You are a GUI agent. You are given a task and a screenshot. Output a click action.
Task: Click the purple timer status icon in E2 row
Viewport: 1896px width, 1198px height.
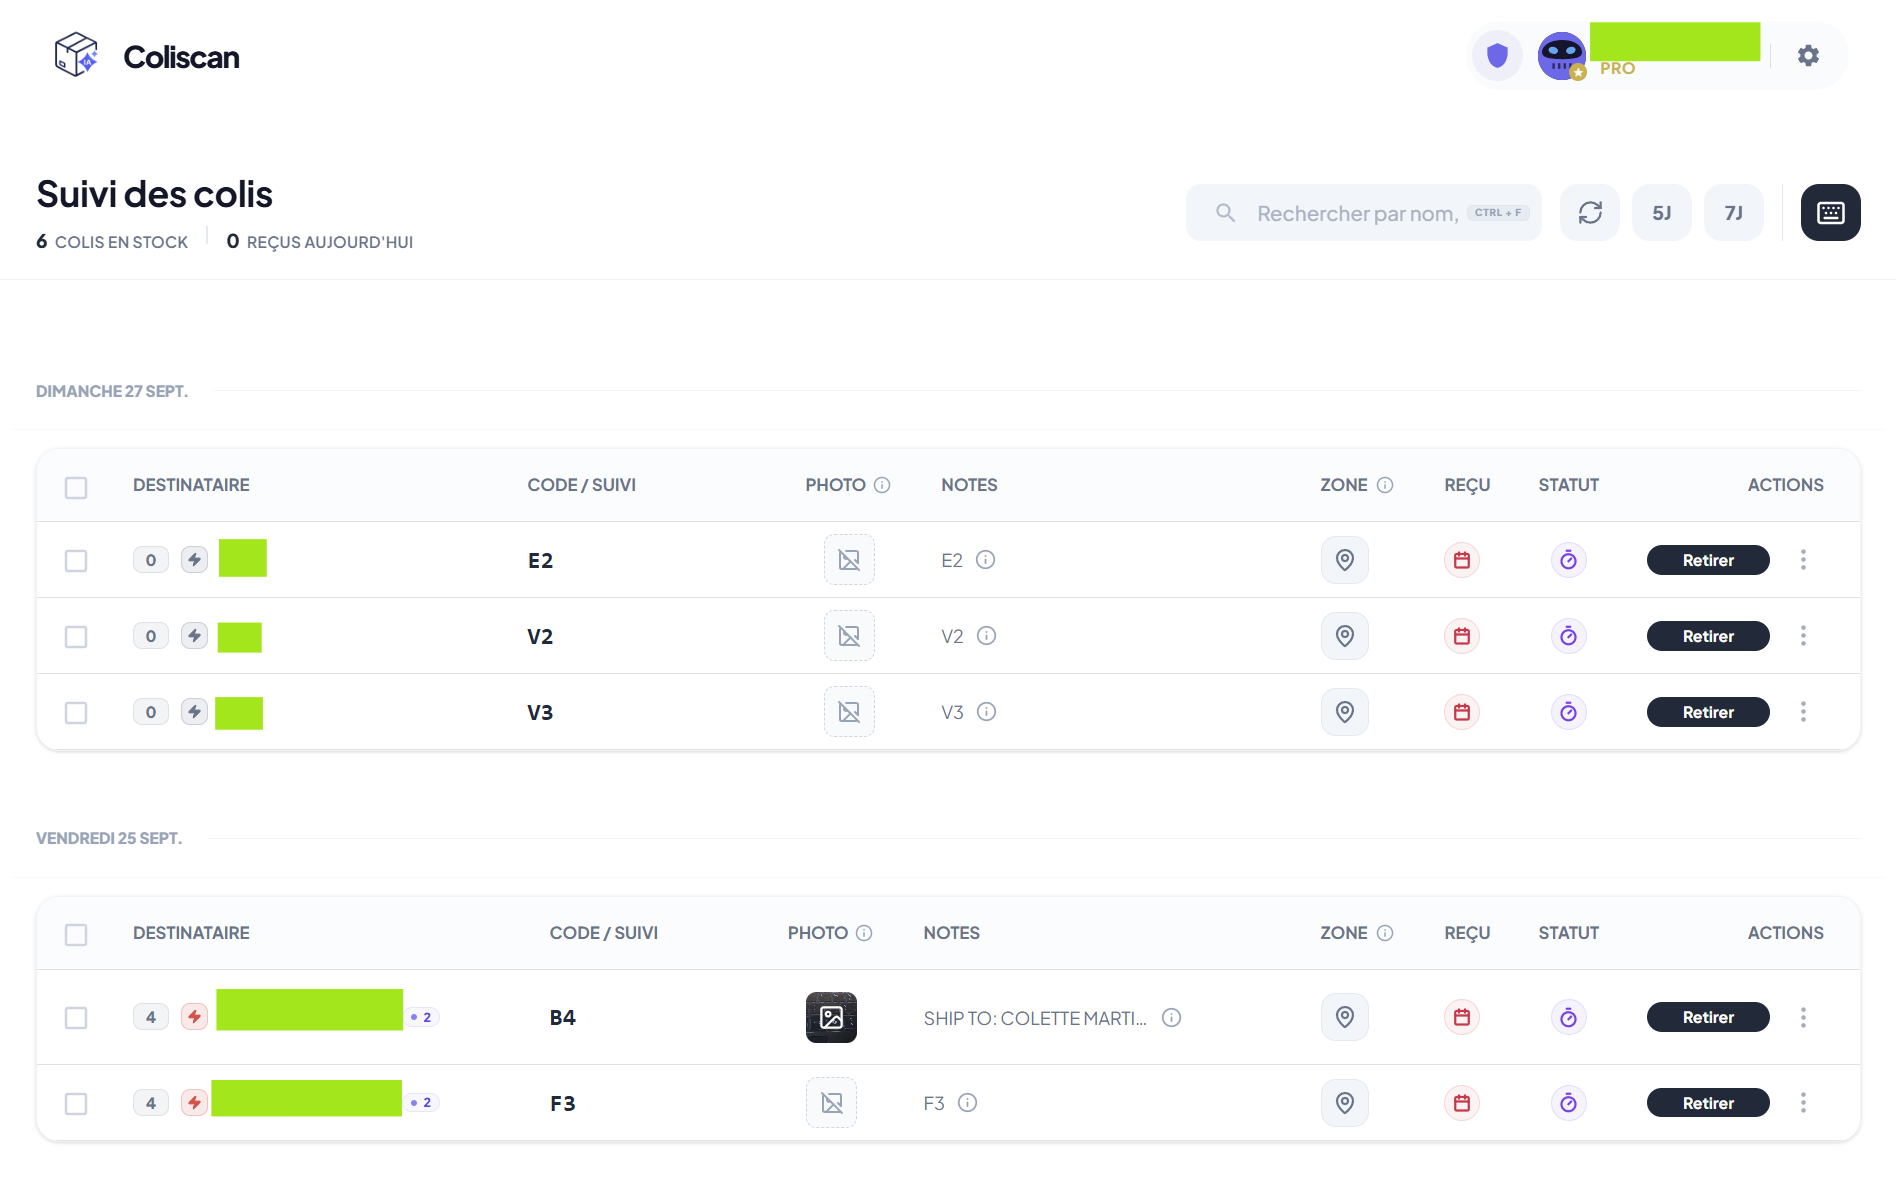click(1568, 560)
